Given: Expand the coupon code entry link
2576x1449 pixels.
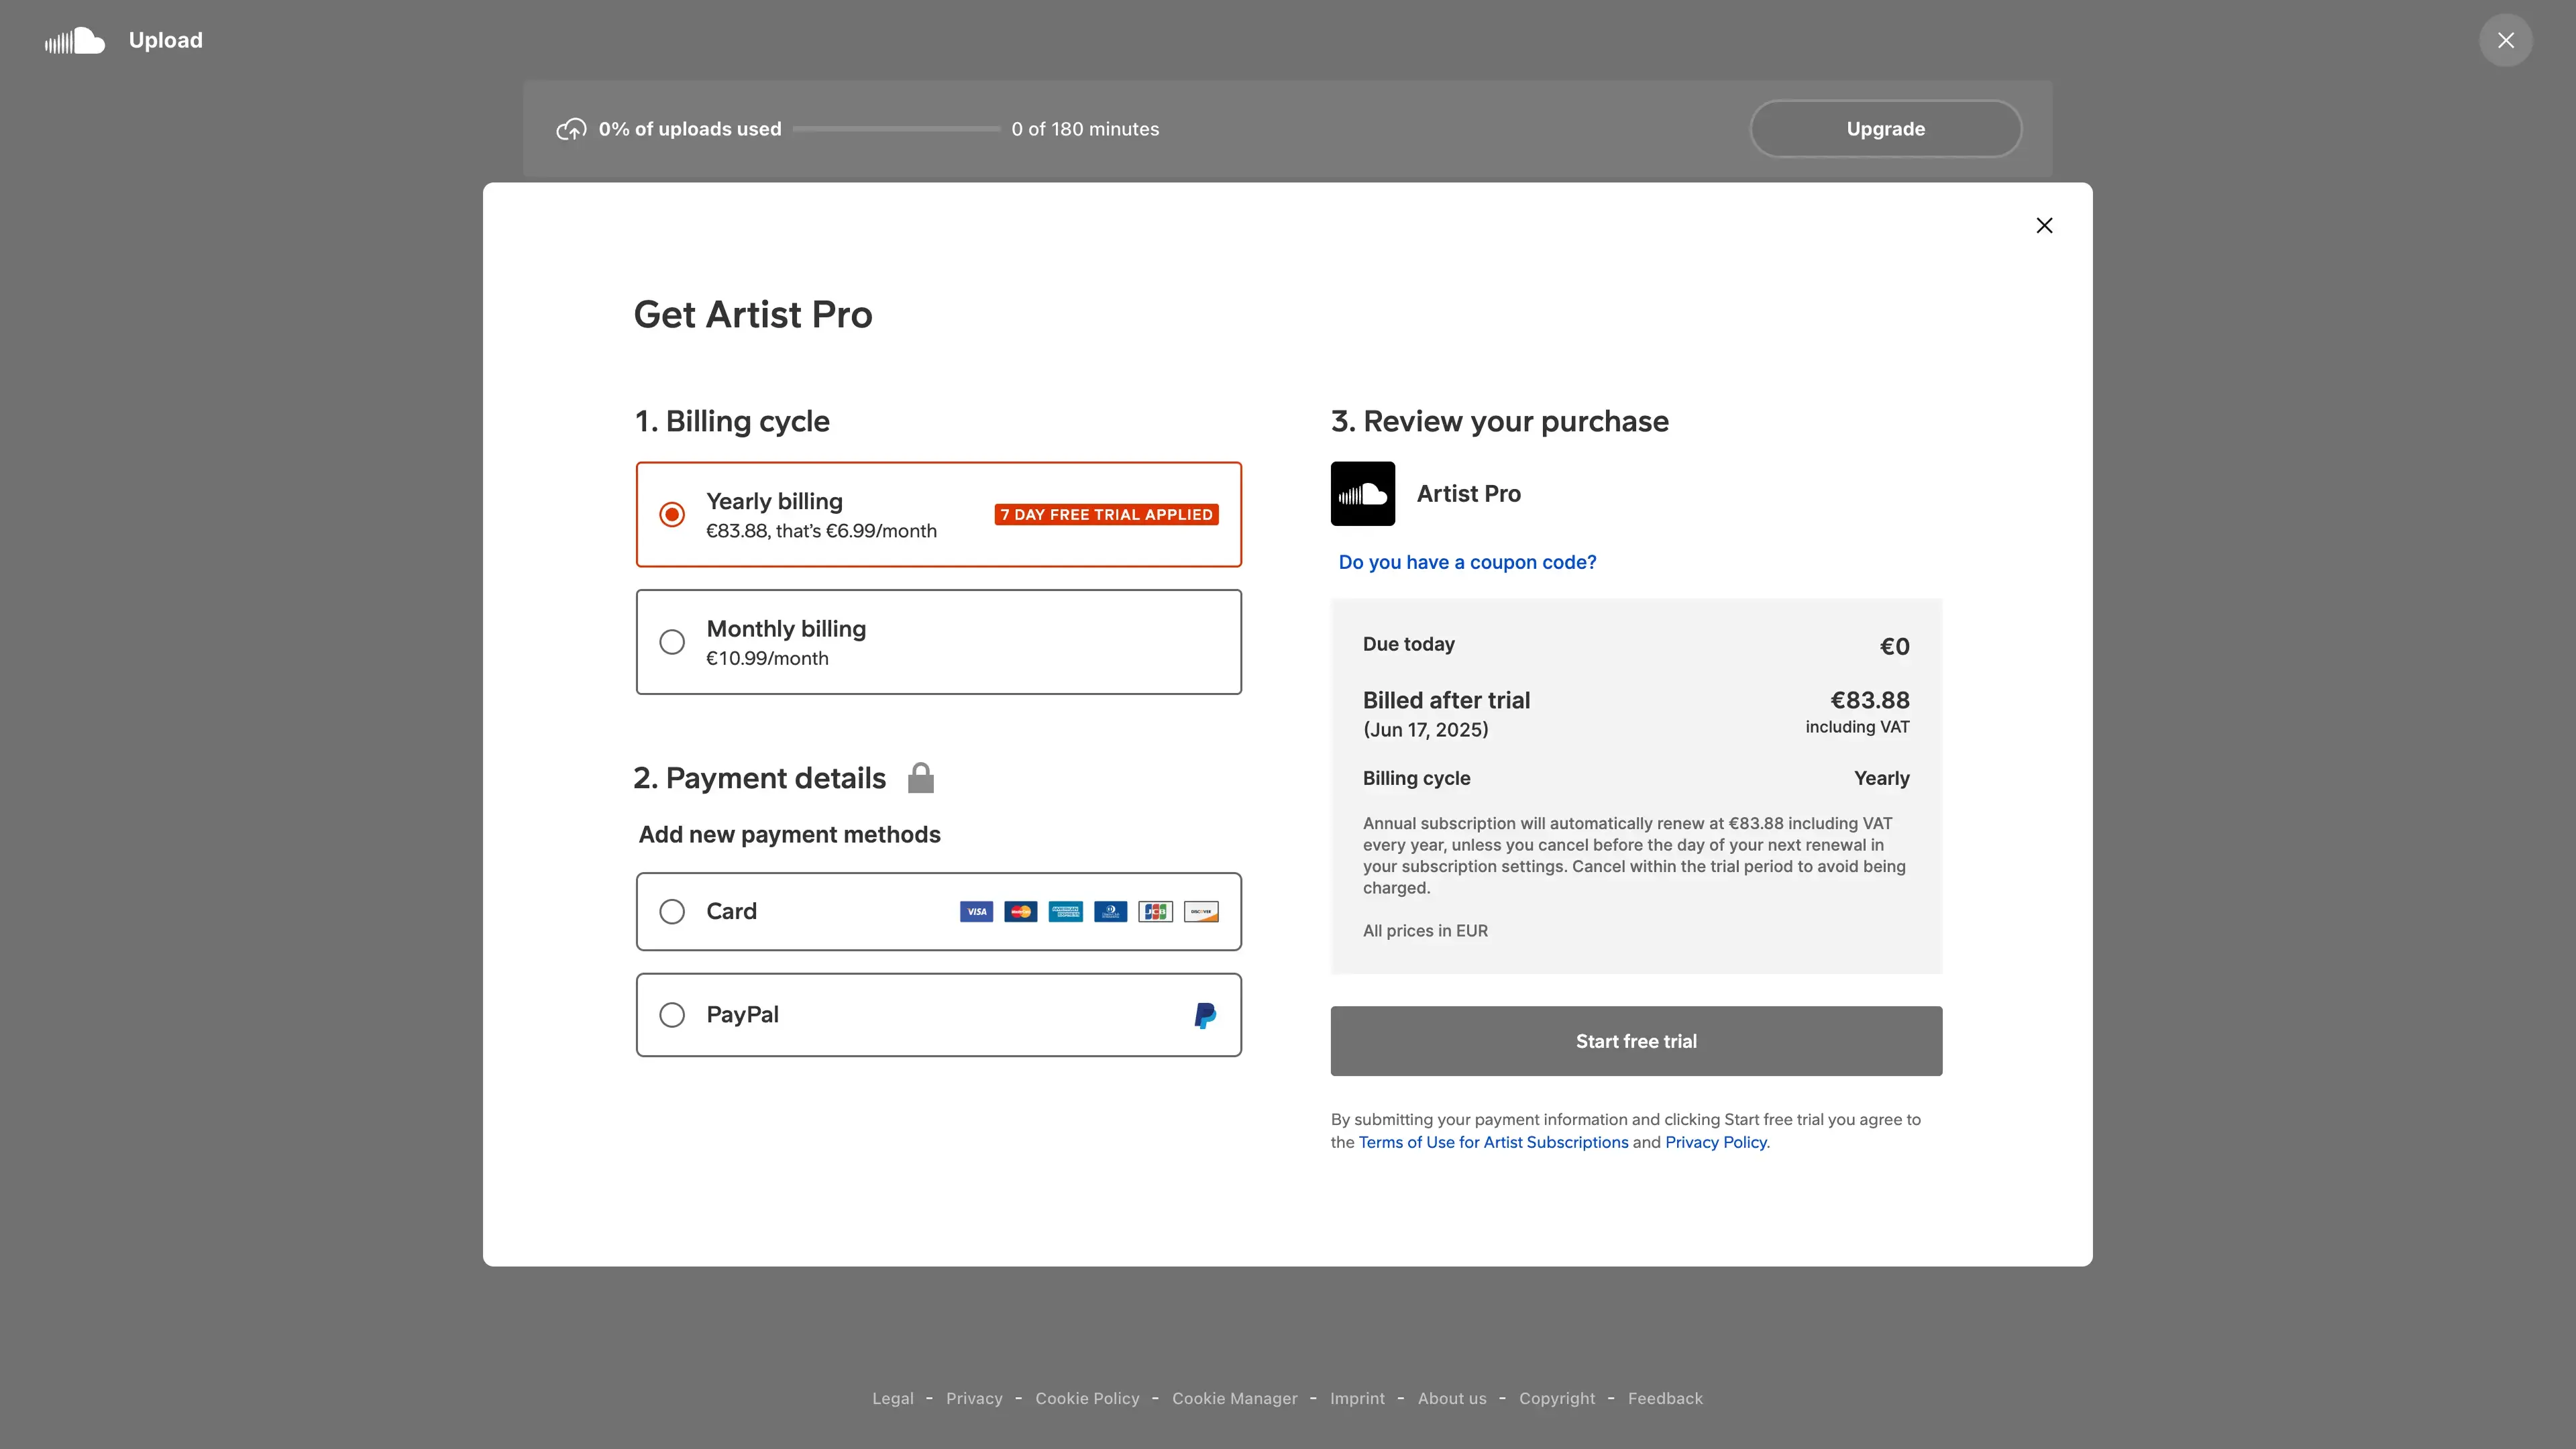Looking at the screenshot, I should pos(1467,562).
